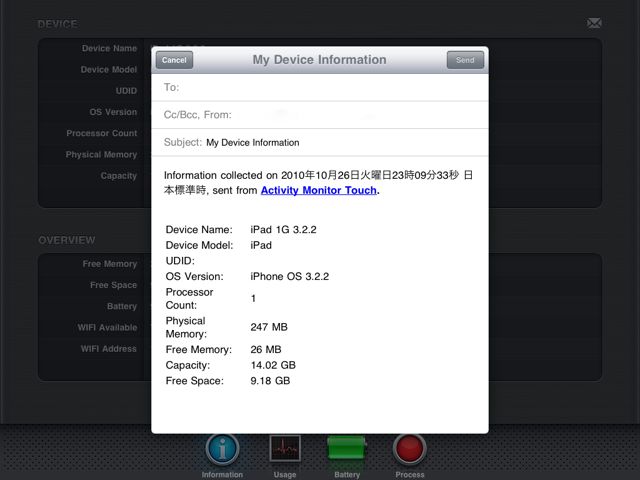Open the Information tab icon

point(222,449)
